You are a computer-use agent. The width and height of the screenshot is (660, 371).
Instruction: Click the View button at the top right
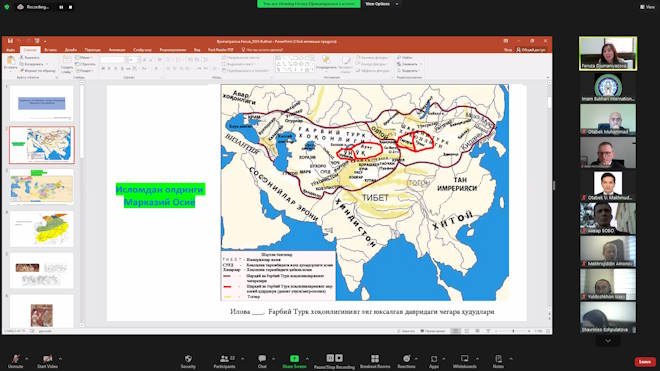(647, 7)
